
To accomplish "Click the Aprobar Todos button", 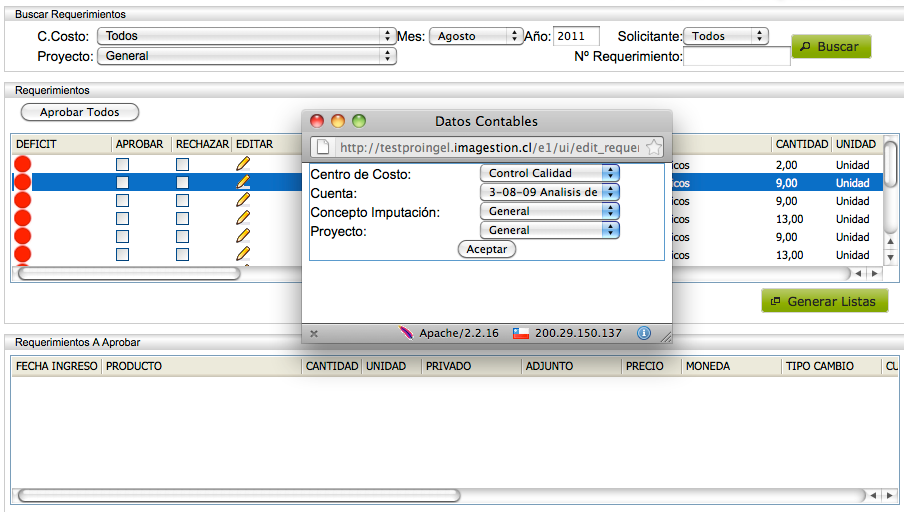I will [x=80, y=112].
